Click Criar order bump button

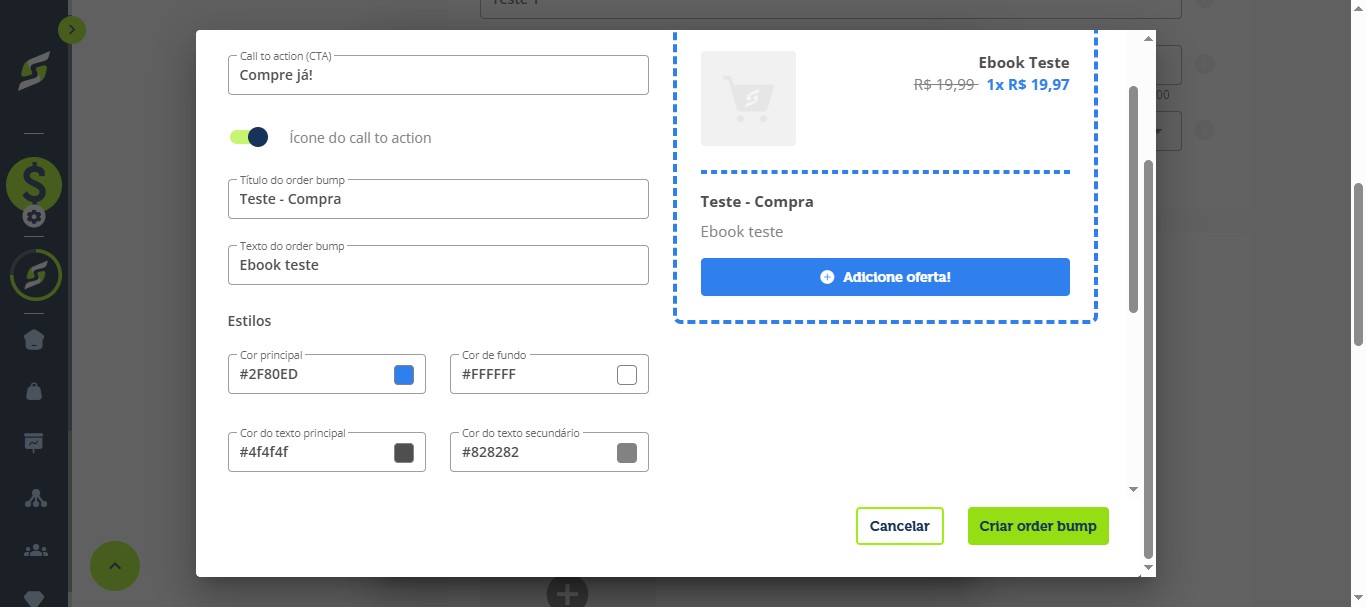pyautogui.click(x=1038, y=526)
